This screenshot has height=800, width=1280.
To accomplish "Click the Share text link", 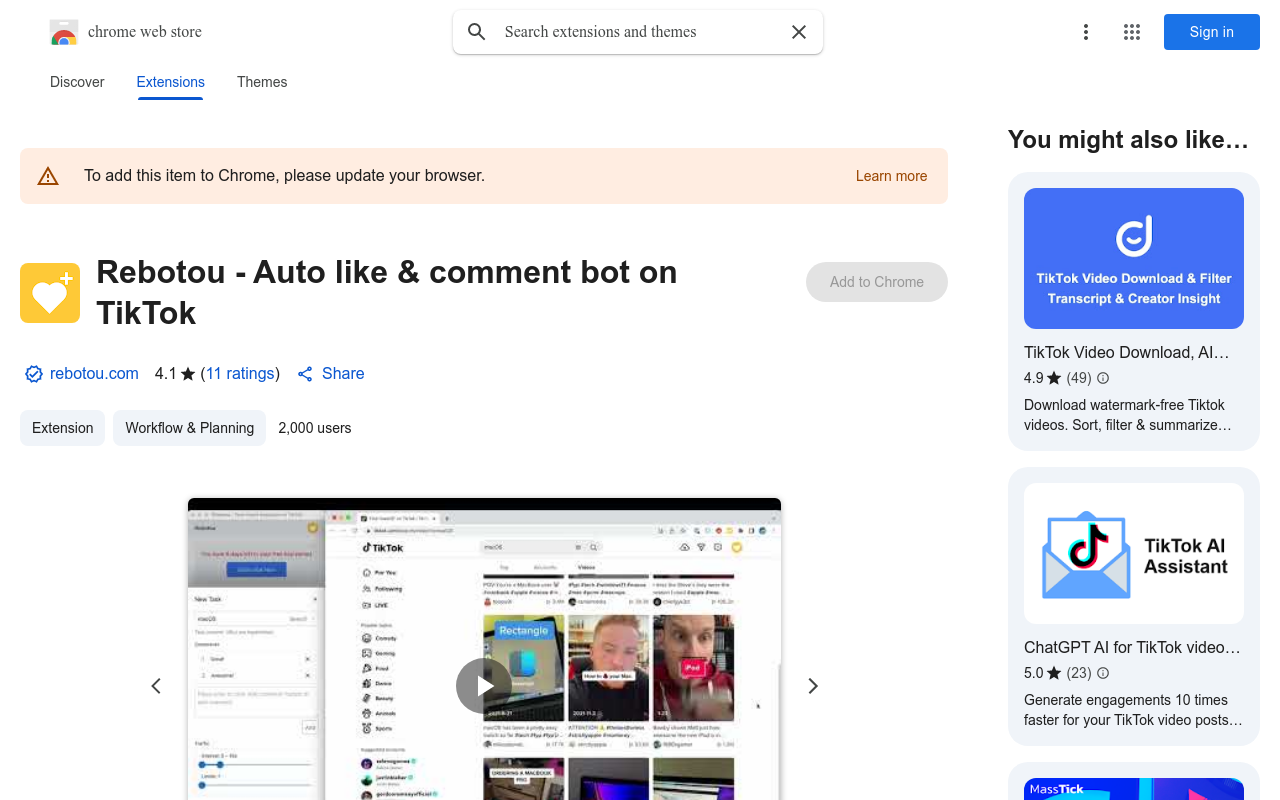I will (x=343, y=374).
